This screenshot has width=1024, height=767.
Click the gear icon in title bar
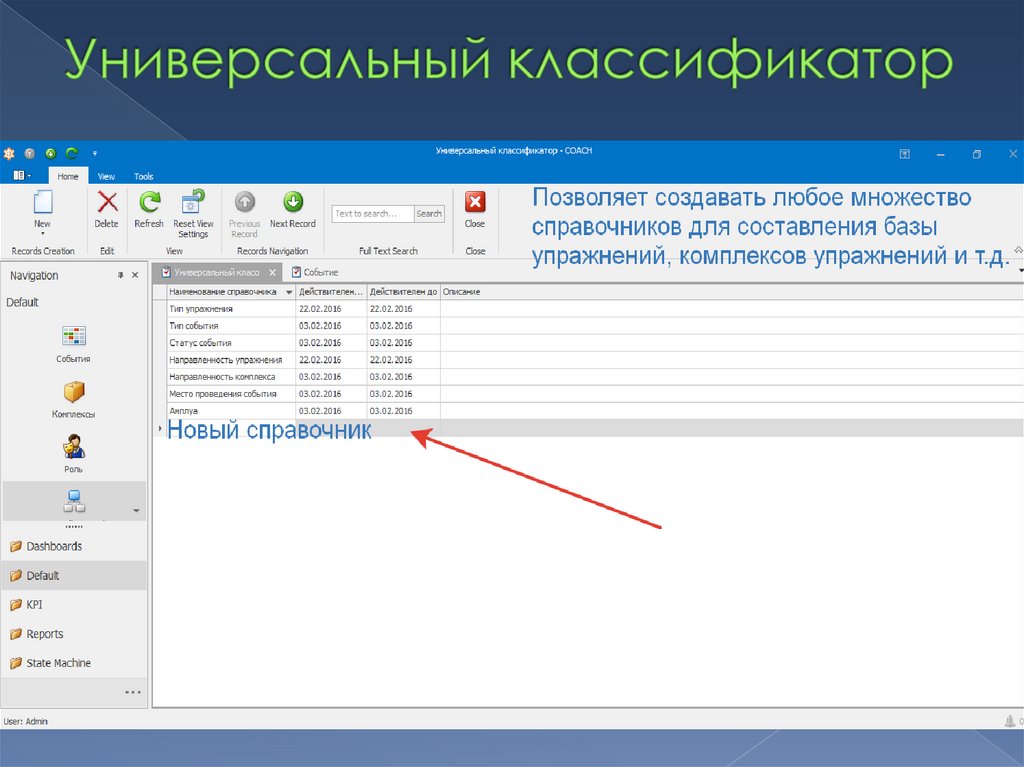(x=9, y=154)
